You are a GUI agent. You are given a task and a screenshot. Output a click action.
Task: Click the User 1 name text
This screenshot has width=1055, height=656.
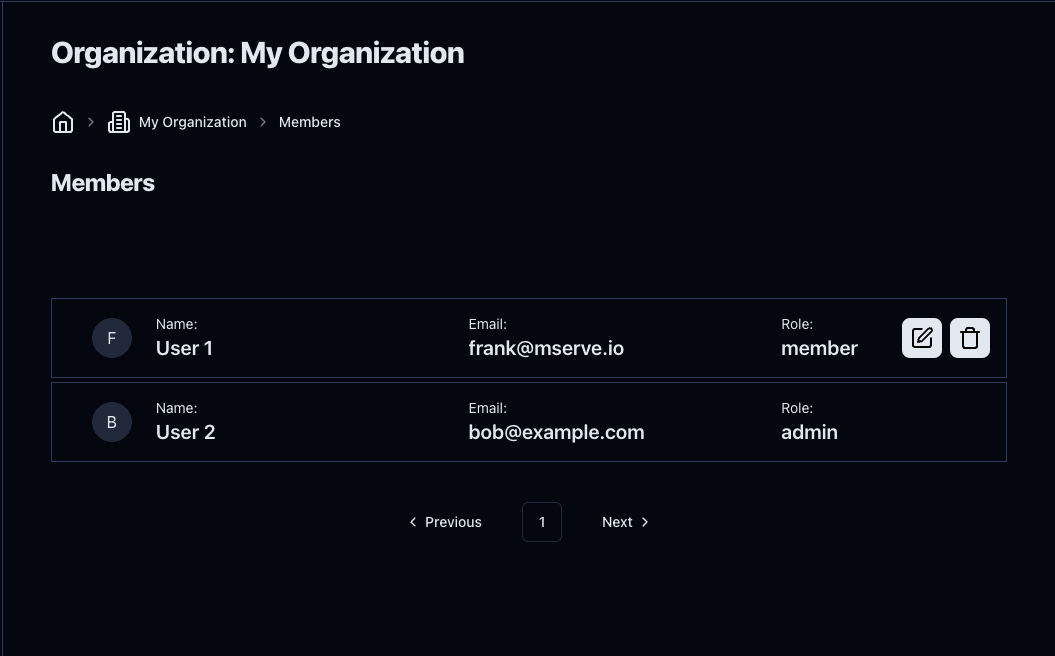184,348
